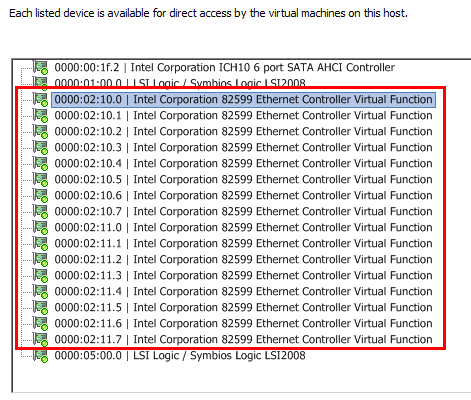
Task: Click the device icon for 0000:02:11.4
Action: pos(41,291)
